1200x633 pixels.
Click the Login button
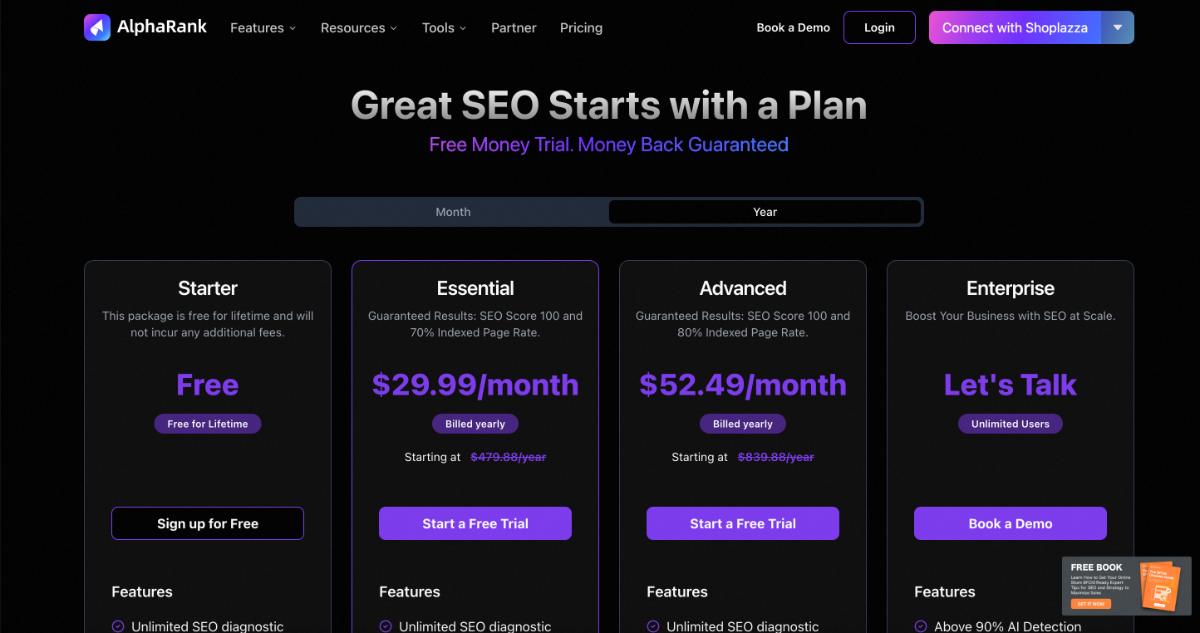pyautogui.click(x=879, y=28)
